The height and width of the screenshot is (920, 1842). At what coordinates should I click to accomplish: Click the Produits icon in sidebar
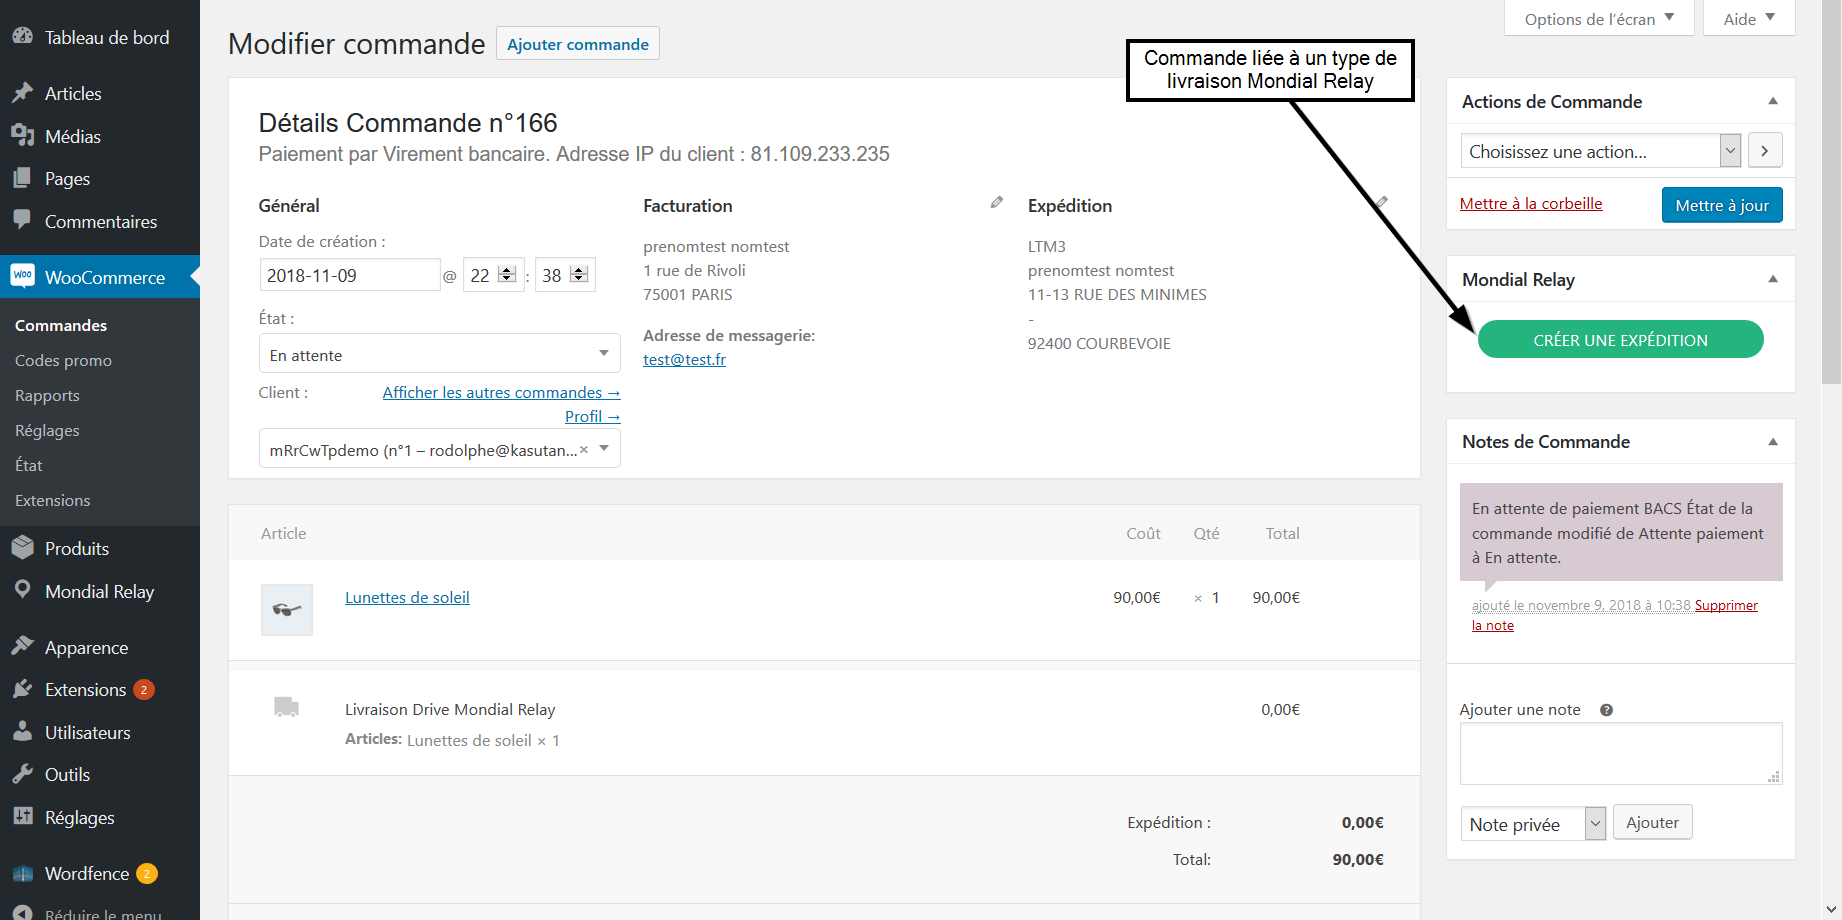[x=23, y=548]
